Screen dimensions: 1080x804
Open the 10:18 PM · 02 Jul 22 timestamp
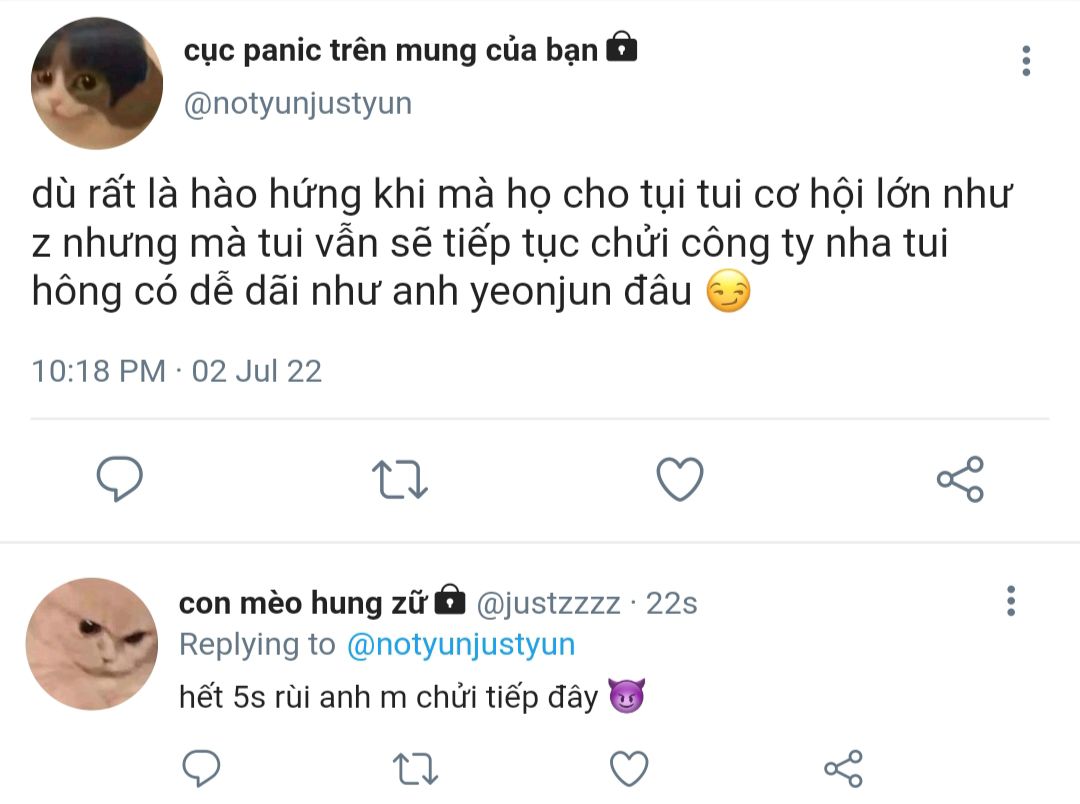tap(177, 371)
